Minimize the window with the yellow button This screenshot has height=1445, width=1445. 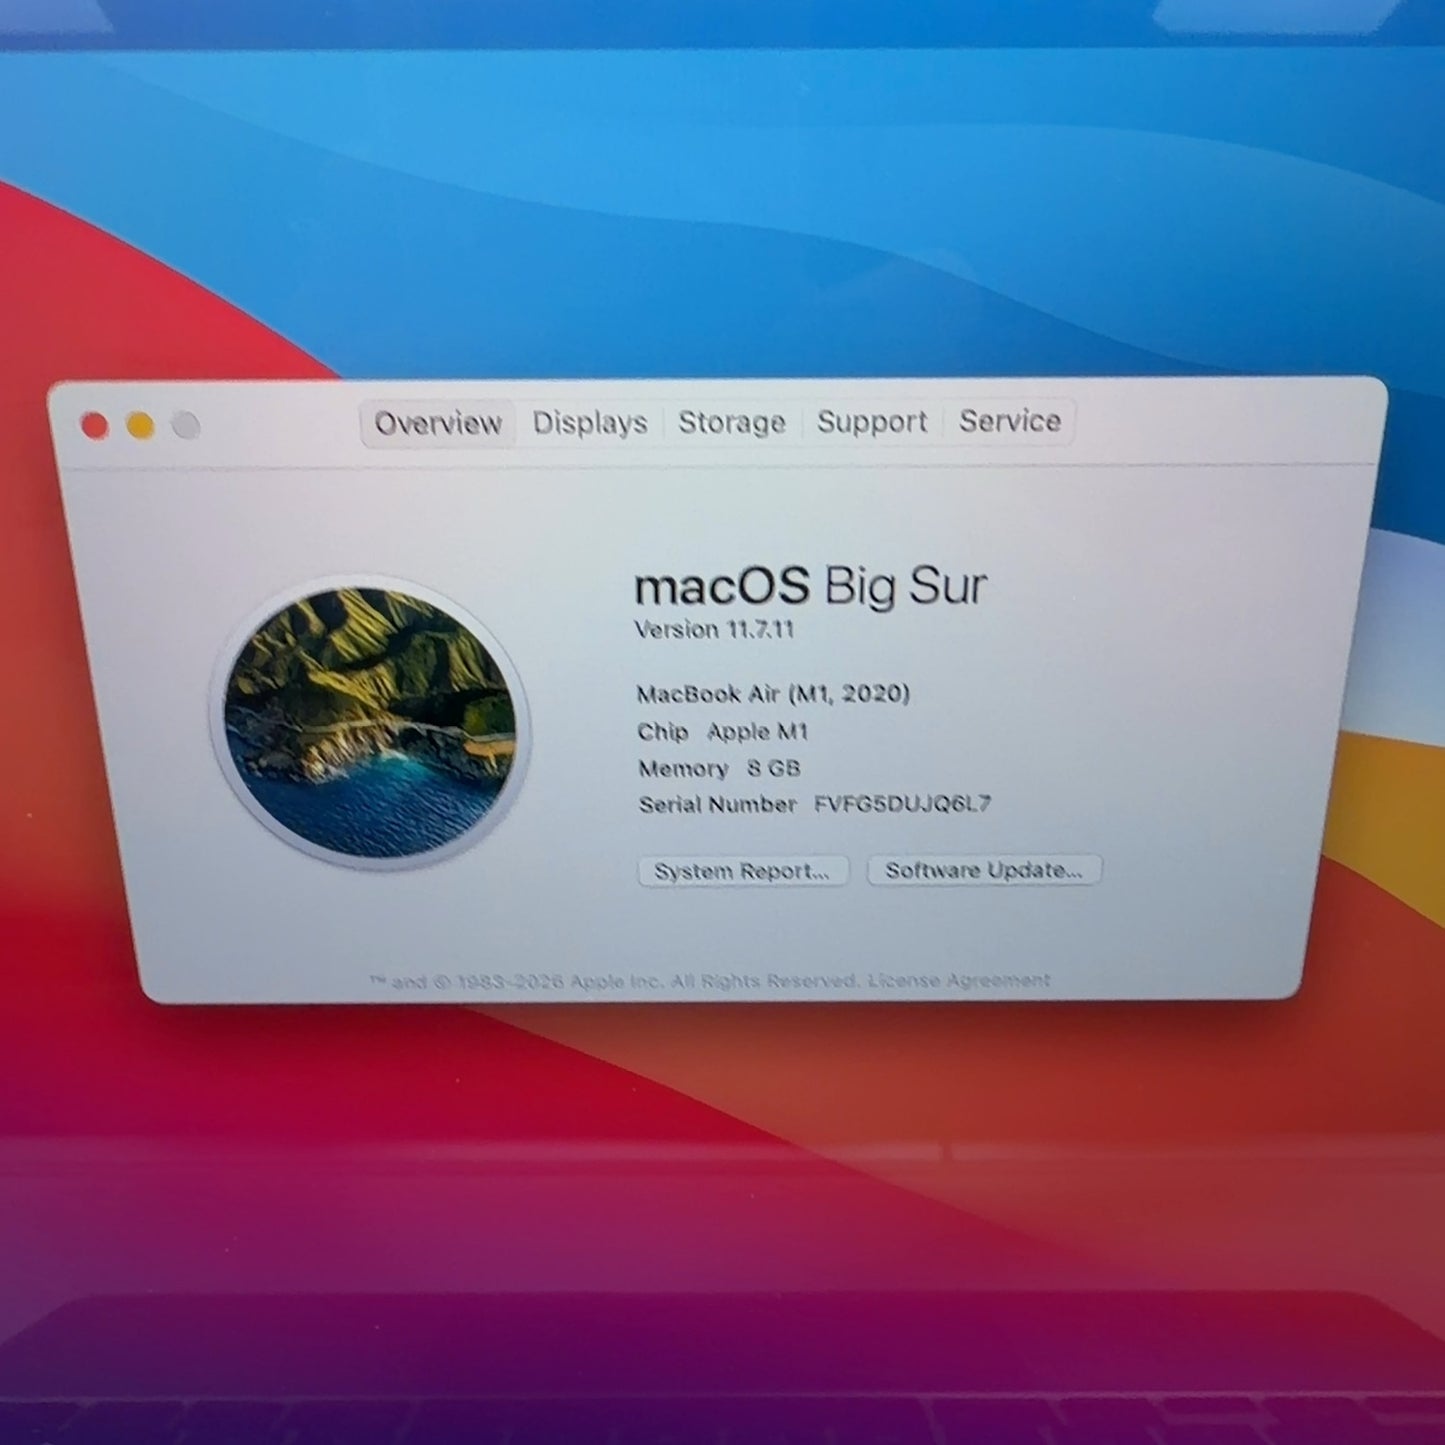tap(140, 427)
